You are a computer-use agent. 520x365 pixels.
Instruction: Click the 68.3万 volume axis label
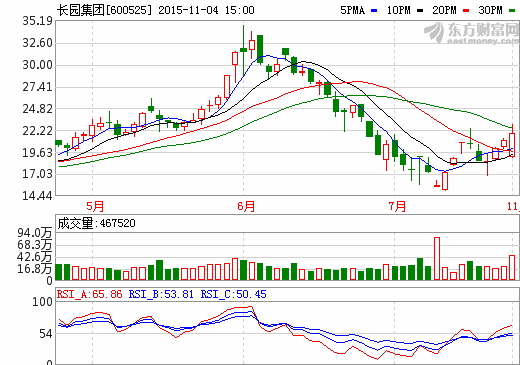tap(35, 245)
